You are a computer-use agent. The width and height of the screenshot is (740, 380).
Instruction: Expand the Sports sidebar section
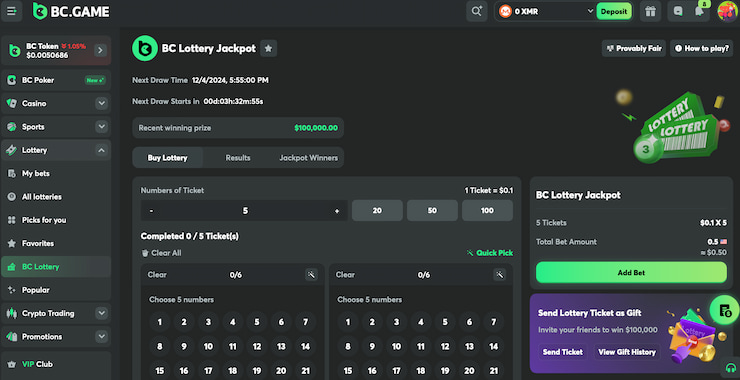click(101, 127)
